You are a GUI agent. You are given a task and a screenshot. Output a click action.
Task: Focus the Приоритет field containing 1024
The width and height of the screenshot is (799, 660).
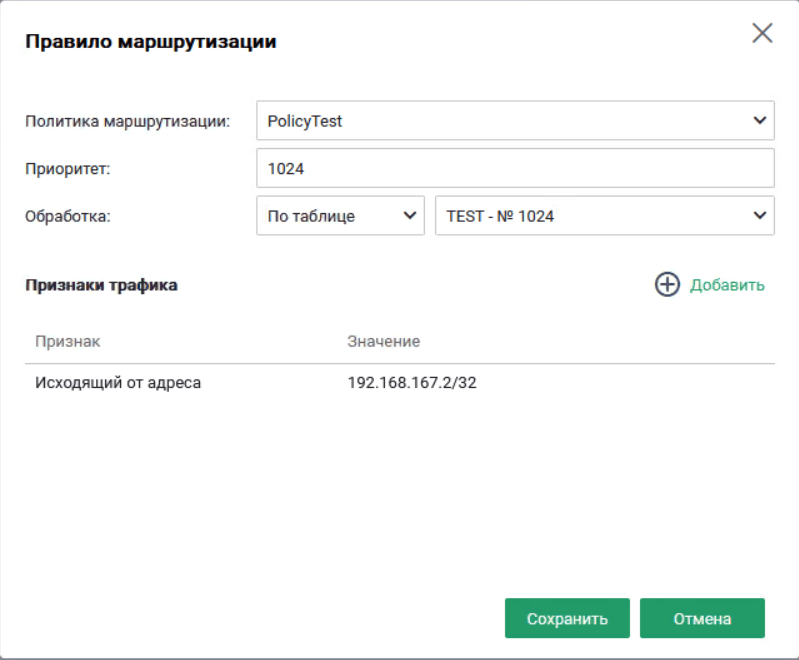[x=515, y=169]
